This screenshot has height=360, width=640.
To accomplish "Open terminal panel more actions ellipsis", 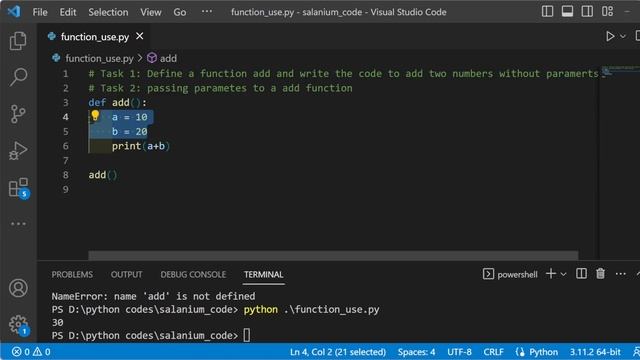I will [620, 273].
